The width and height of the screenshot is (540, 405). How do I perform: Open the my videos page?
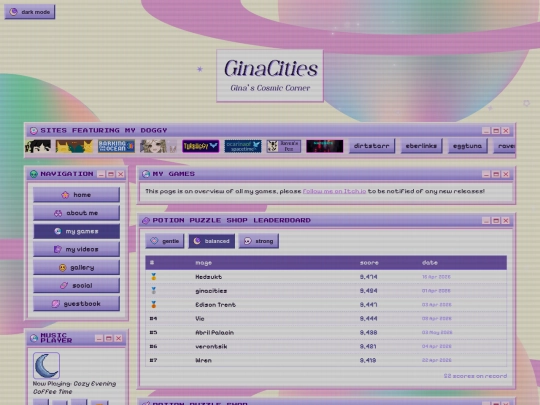[x=76, y=249]
